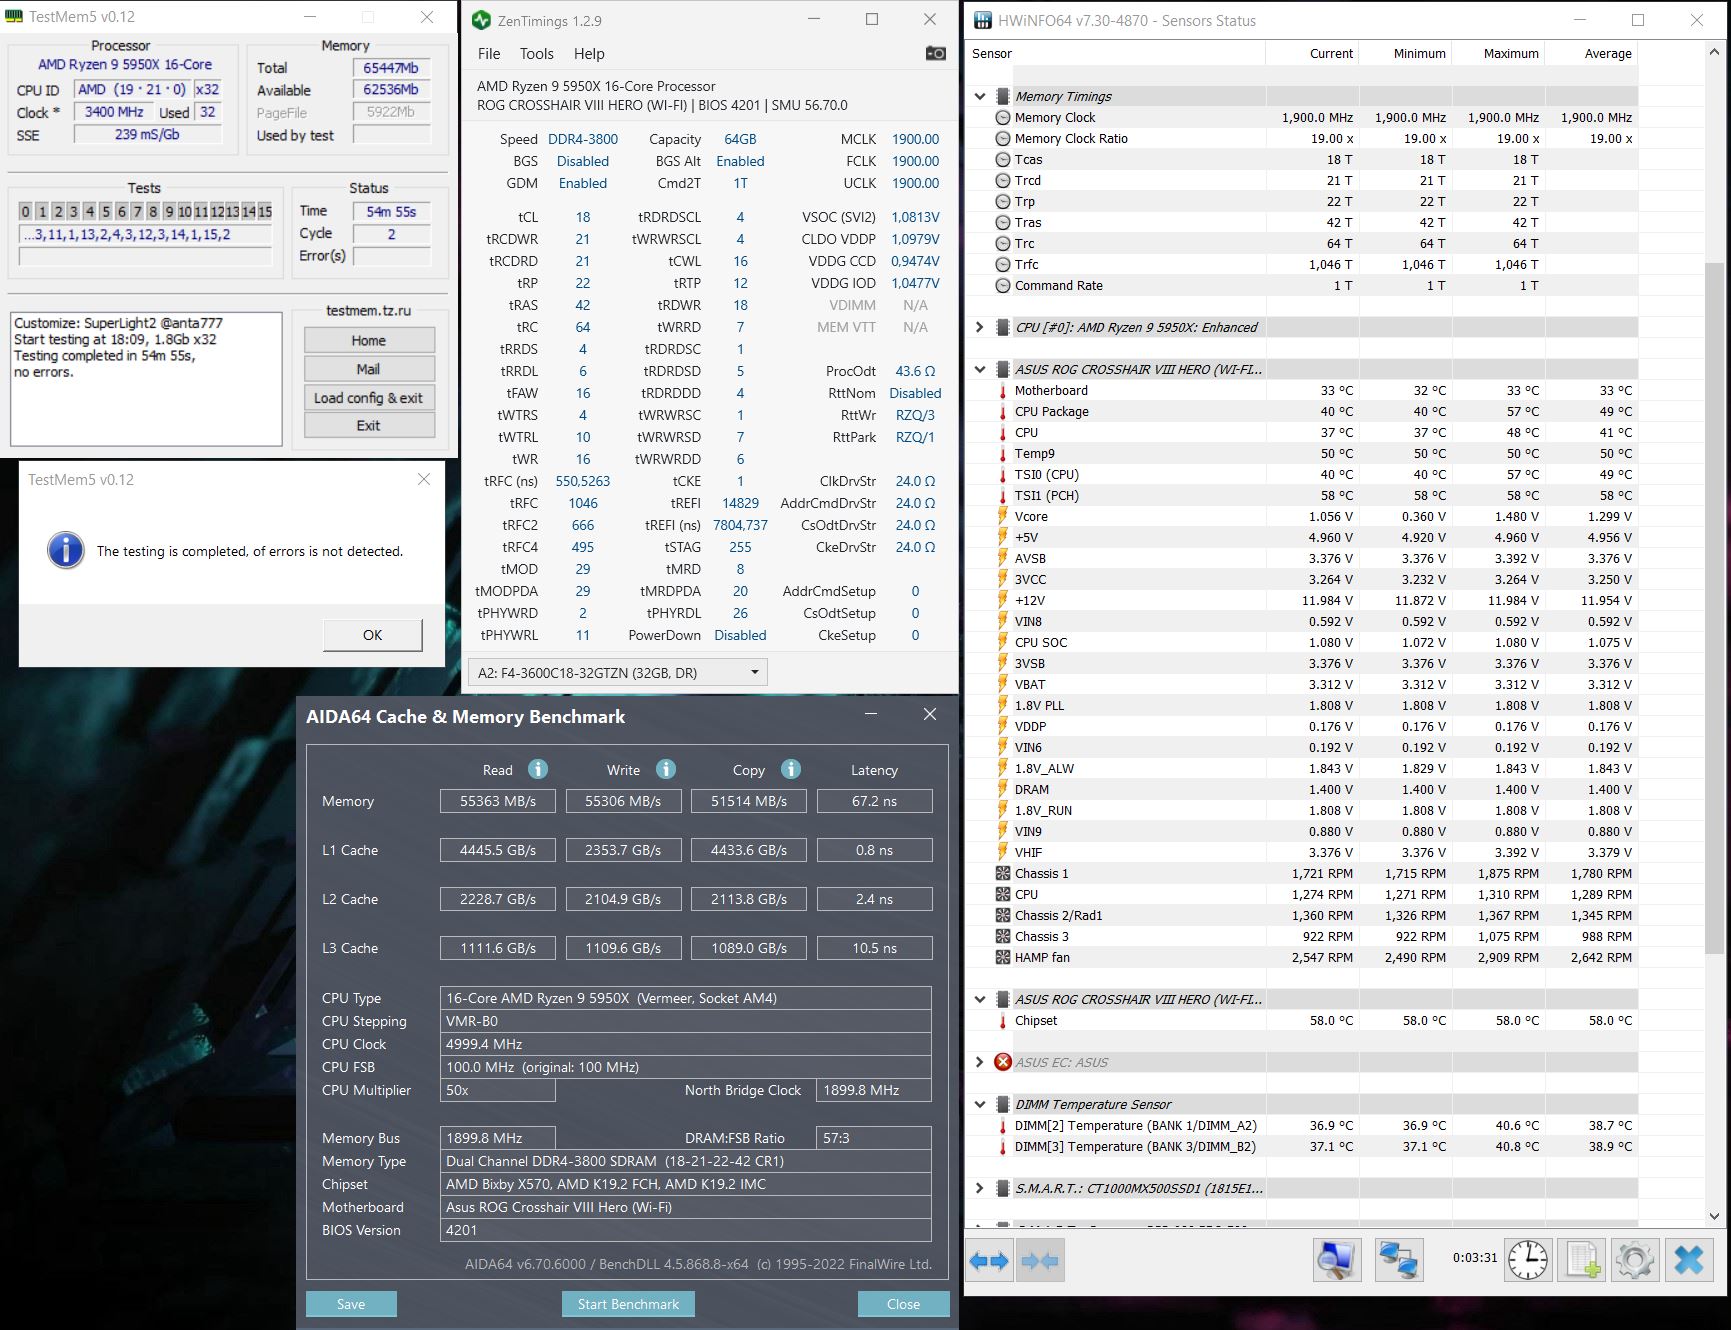This screenshot has width=1731, height=1330.
Task: Open the A2 DIMM selector dropdown in ZenTimings
Action: click(x=618, y=673)
